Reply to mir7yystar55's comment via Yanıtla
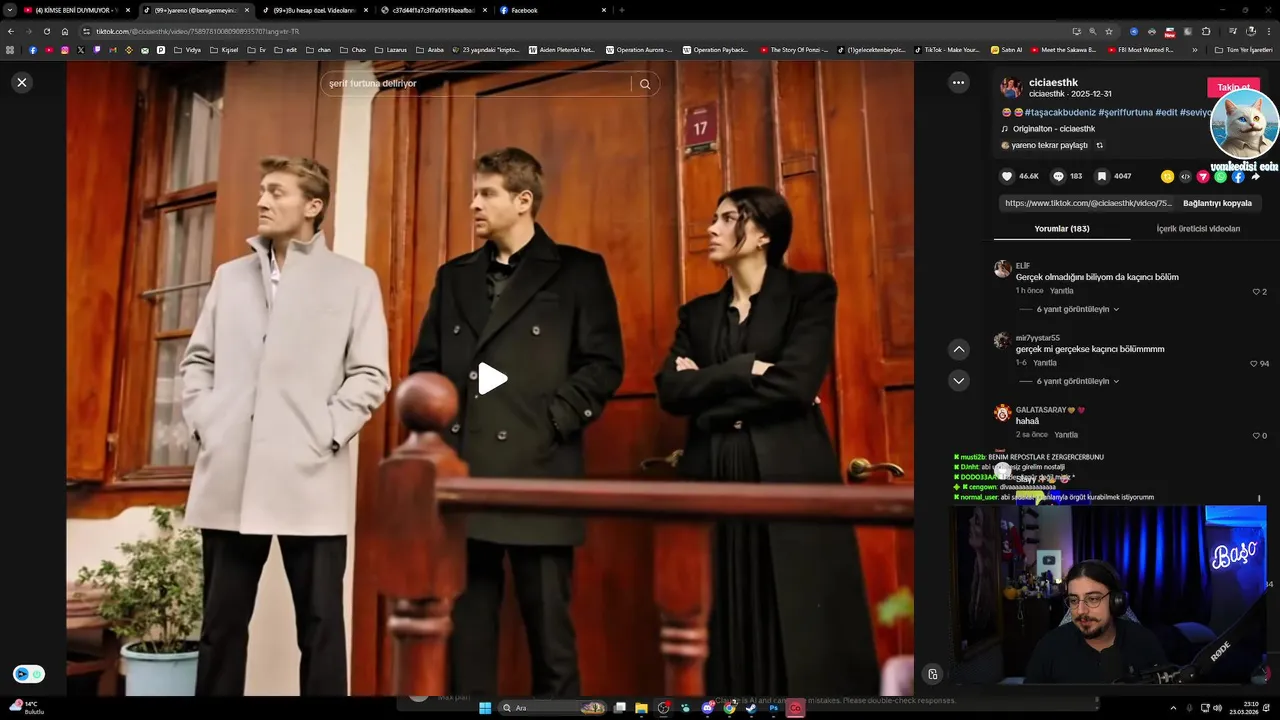Viewport: 1280px width, 720px height. (x=1045, y=363)
